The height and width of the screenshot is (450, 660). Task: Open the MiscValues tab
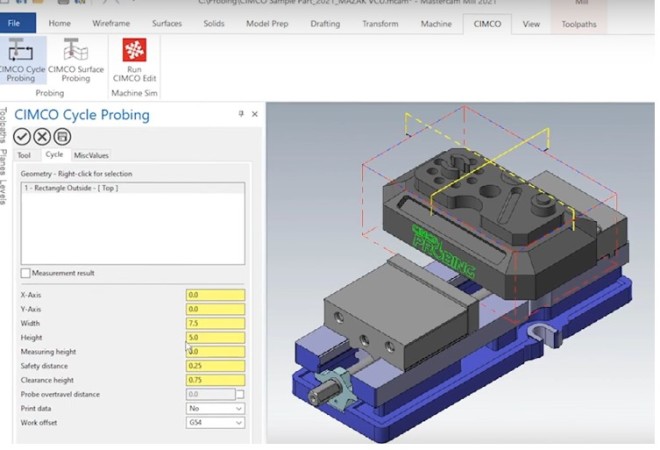(91, 155)
